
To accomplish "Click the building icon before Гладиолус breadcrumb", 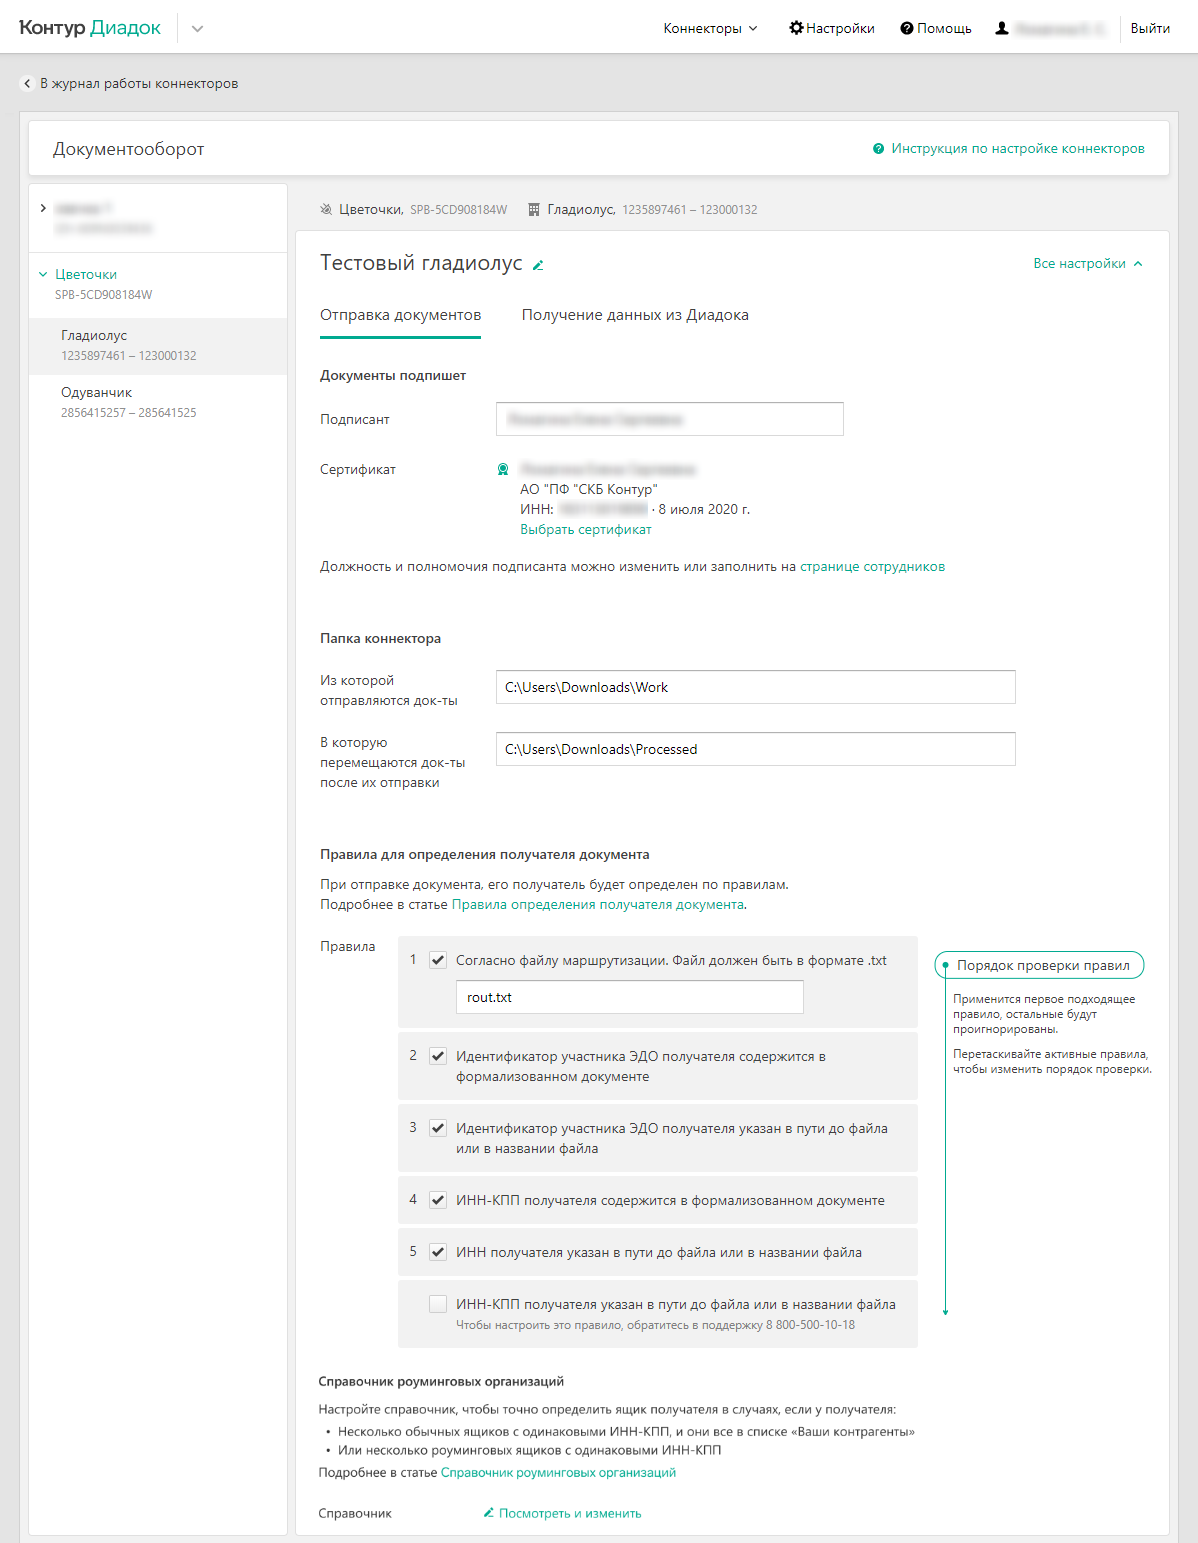I will (x=534, y=210).
